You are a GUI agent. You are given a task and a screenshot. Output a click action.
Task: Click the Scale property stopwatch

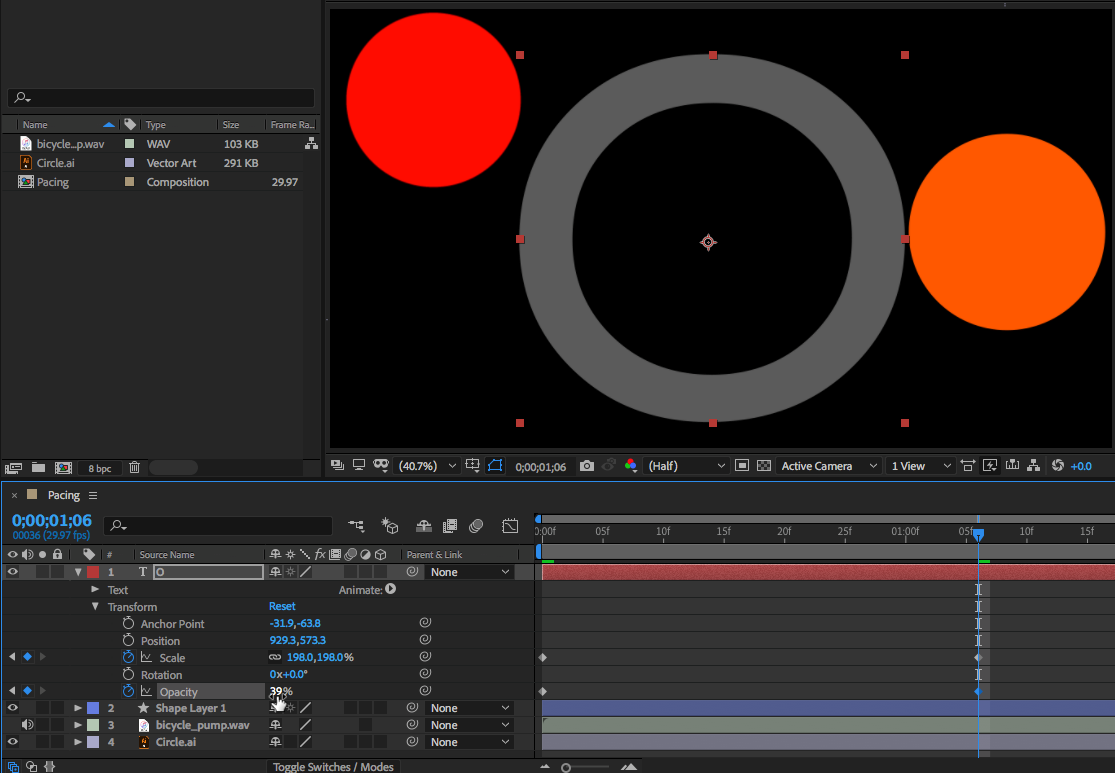point(128,658)
